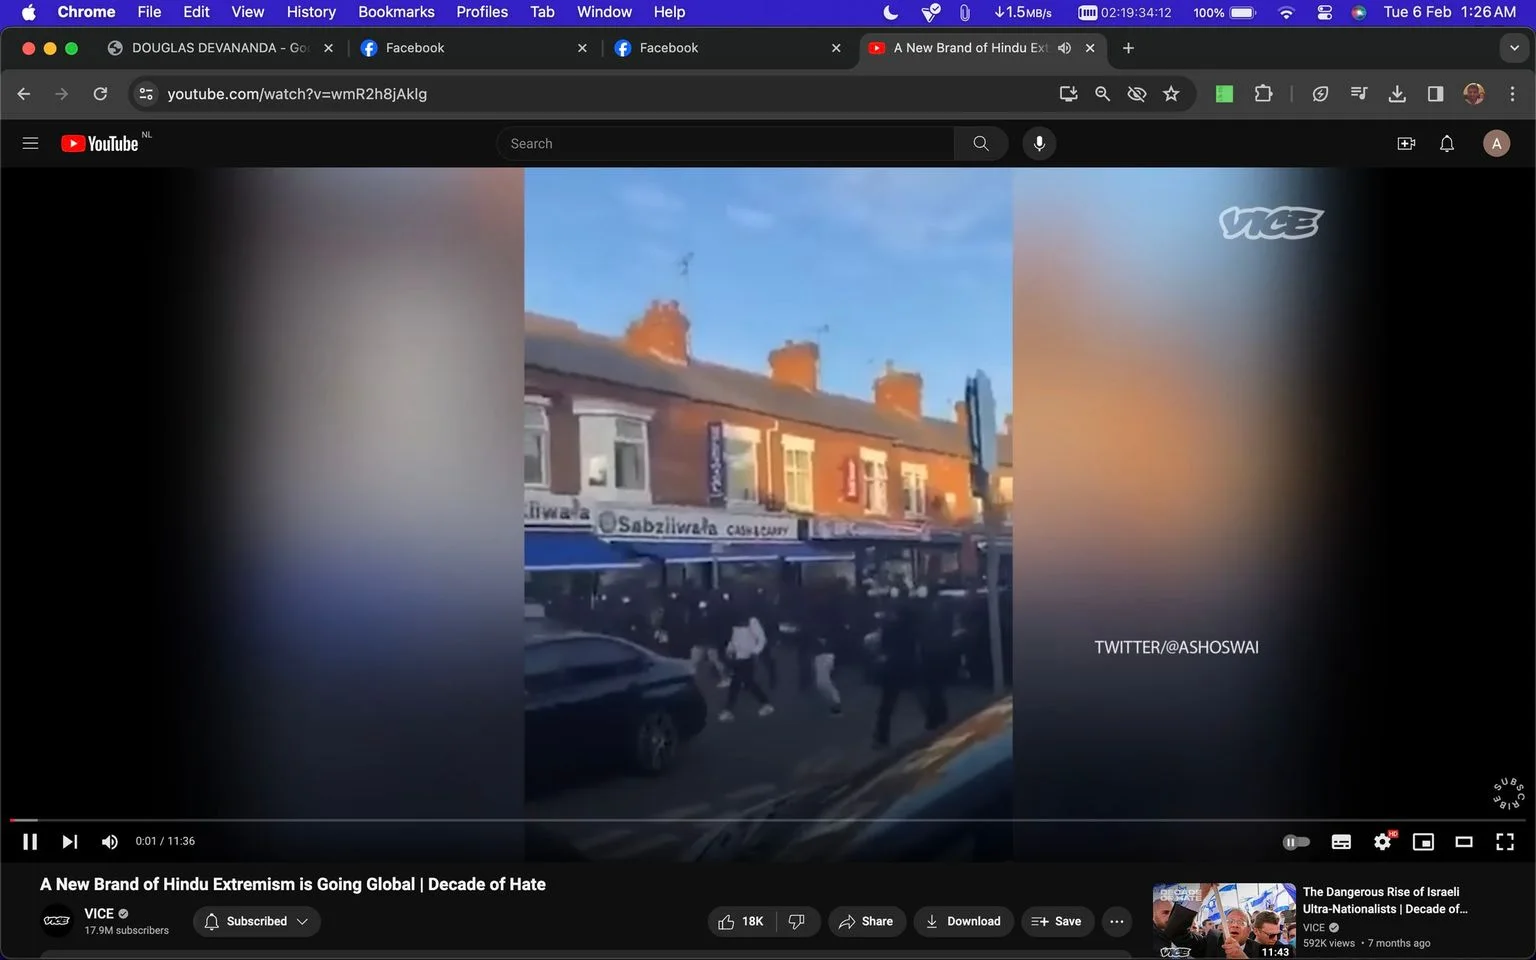Viewport: 1536px width, 960px height.
Task: Open the Bookmarks menu
Action: [396, 12]
